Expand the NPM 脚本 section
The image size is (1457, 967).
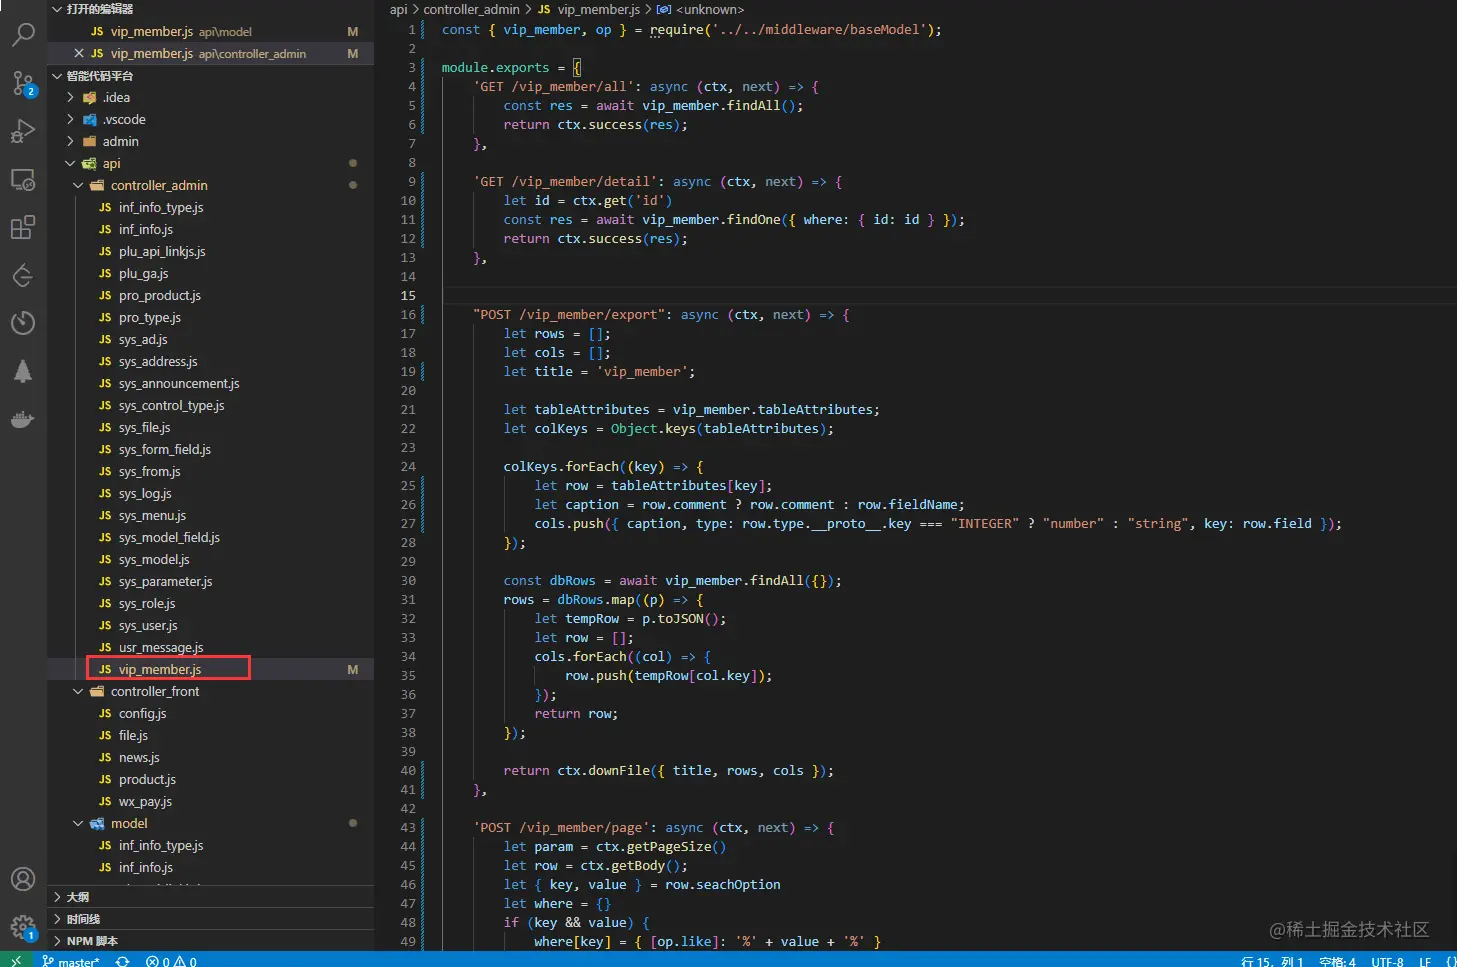[x=92, y=941]
